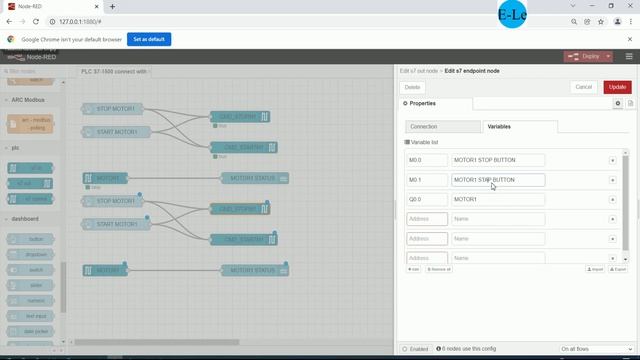Remove the M0.1 variable row
Screen dimensions: 640x360
[612, 180]
